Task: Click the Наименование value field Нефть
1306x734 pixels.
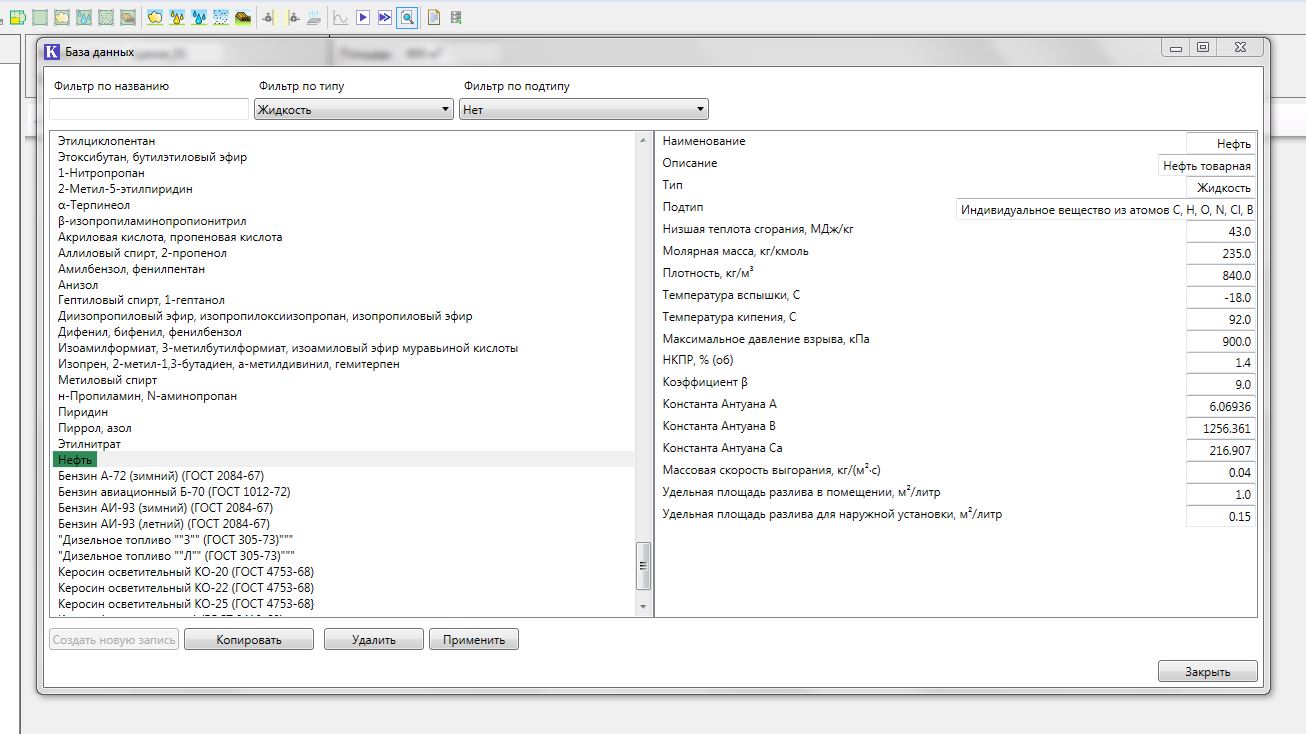Action: (1221, 144)
